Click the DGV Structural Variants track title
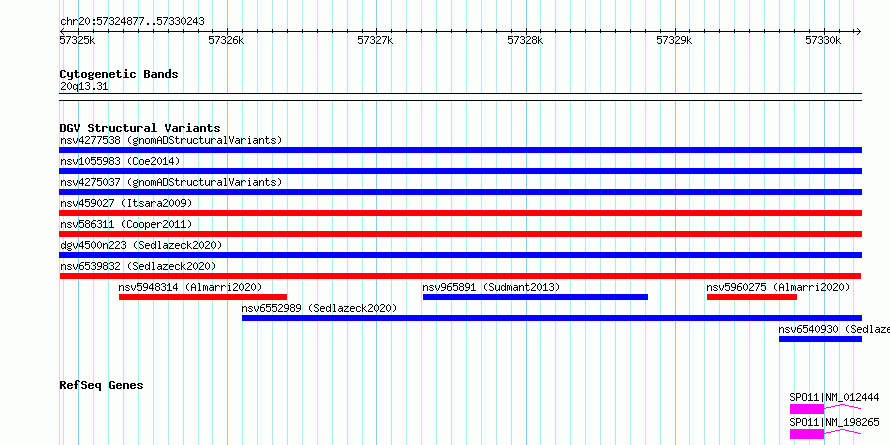Viewport: 890px width, 445px height. tap(140, 128)
